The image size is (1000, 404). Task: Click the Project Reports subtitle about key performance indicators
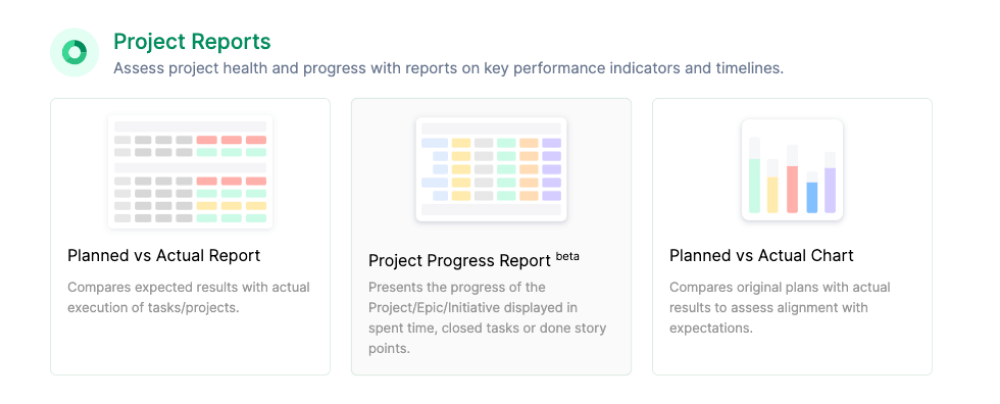(x=448, y=68)
